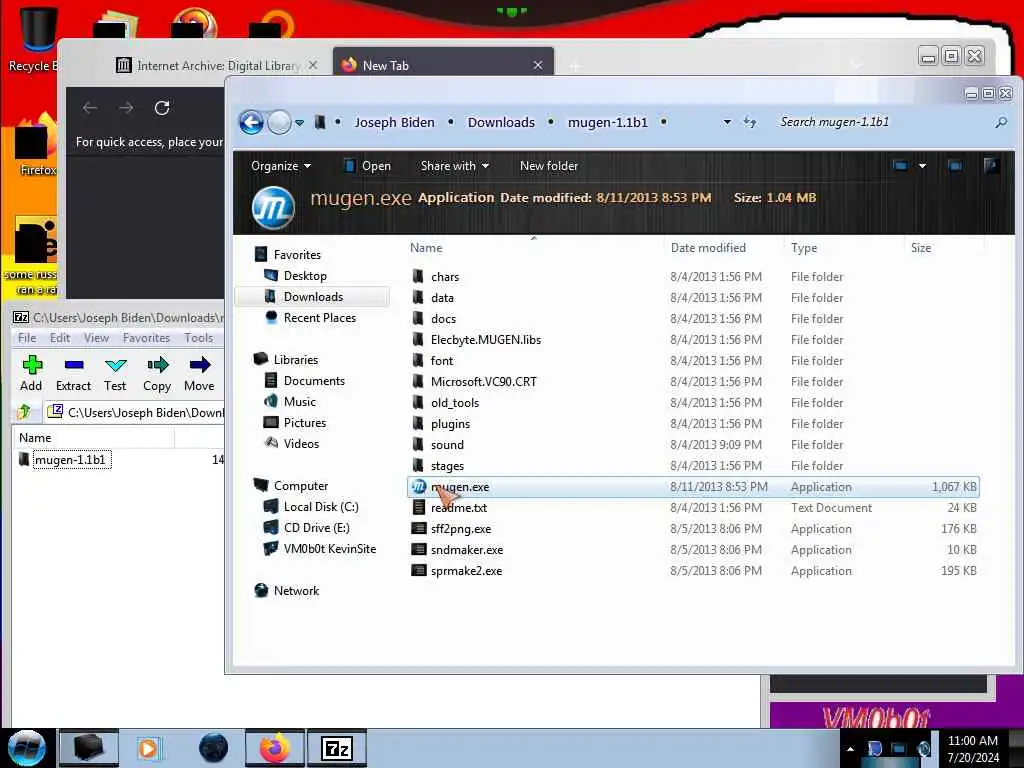Click Network in navigation pane
Image resolution: width=1024 pixels, height=768 pixels.
click(x=296, y=590)
